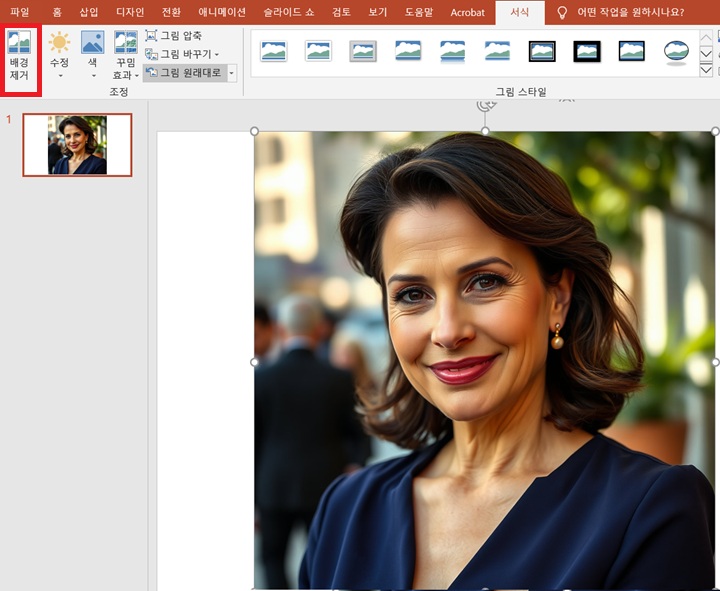Click 그림 원래대로 reset picture
Screen dimensions: 720x591
tap(185, 73)
